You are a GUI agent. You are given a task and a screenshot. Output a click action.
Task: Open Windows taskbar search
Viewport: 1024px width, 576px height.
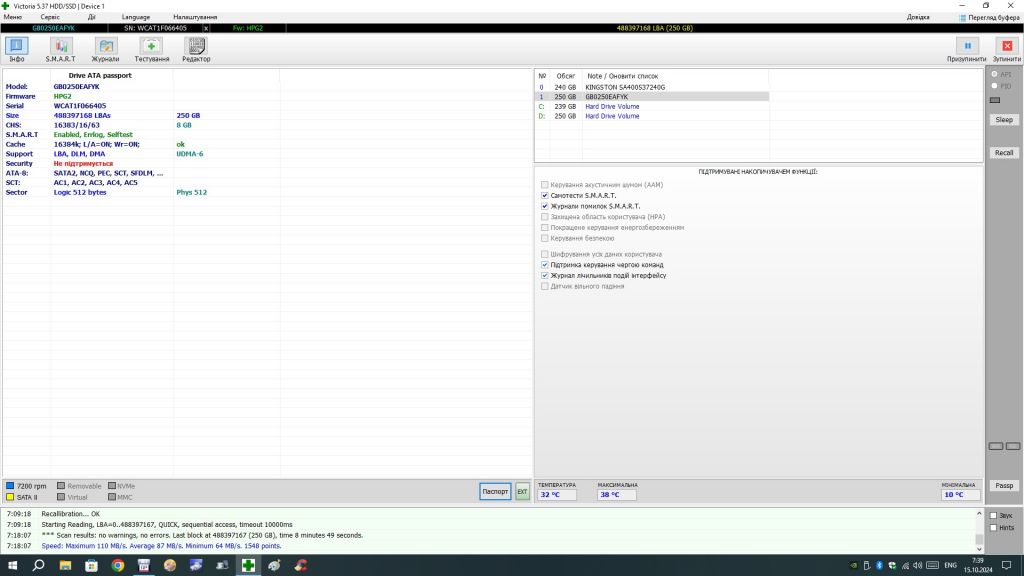click(x=39, y=566)
